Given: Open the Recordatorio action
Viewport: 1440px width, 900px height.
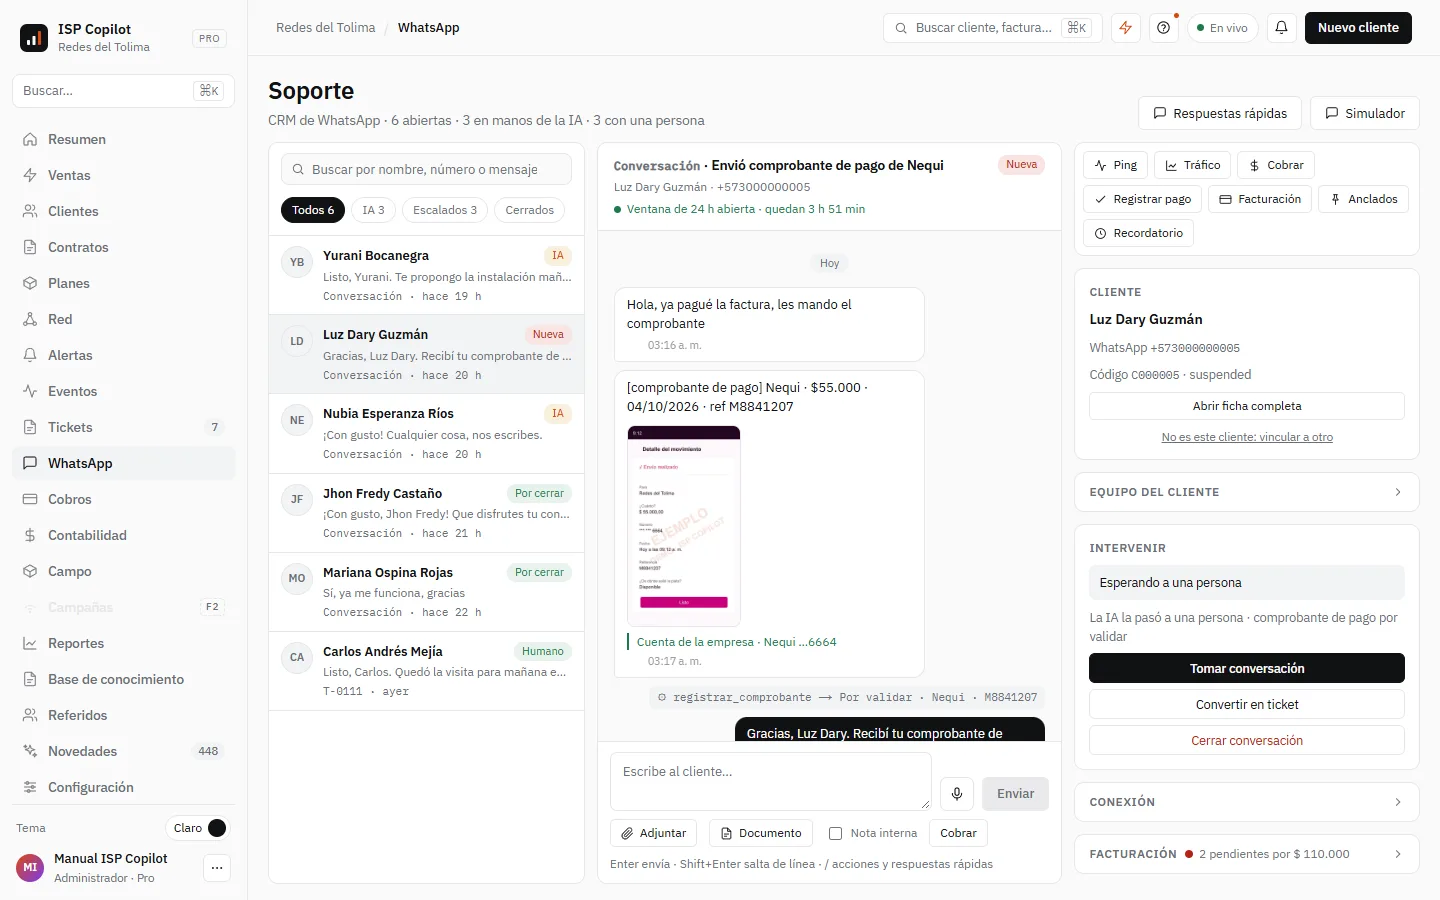Looking at the screenshot, I should [1138, 233].
